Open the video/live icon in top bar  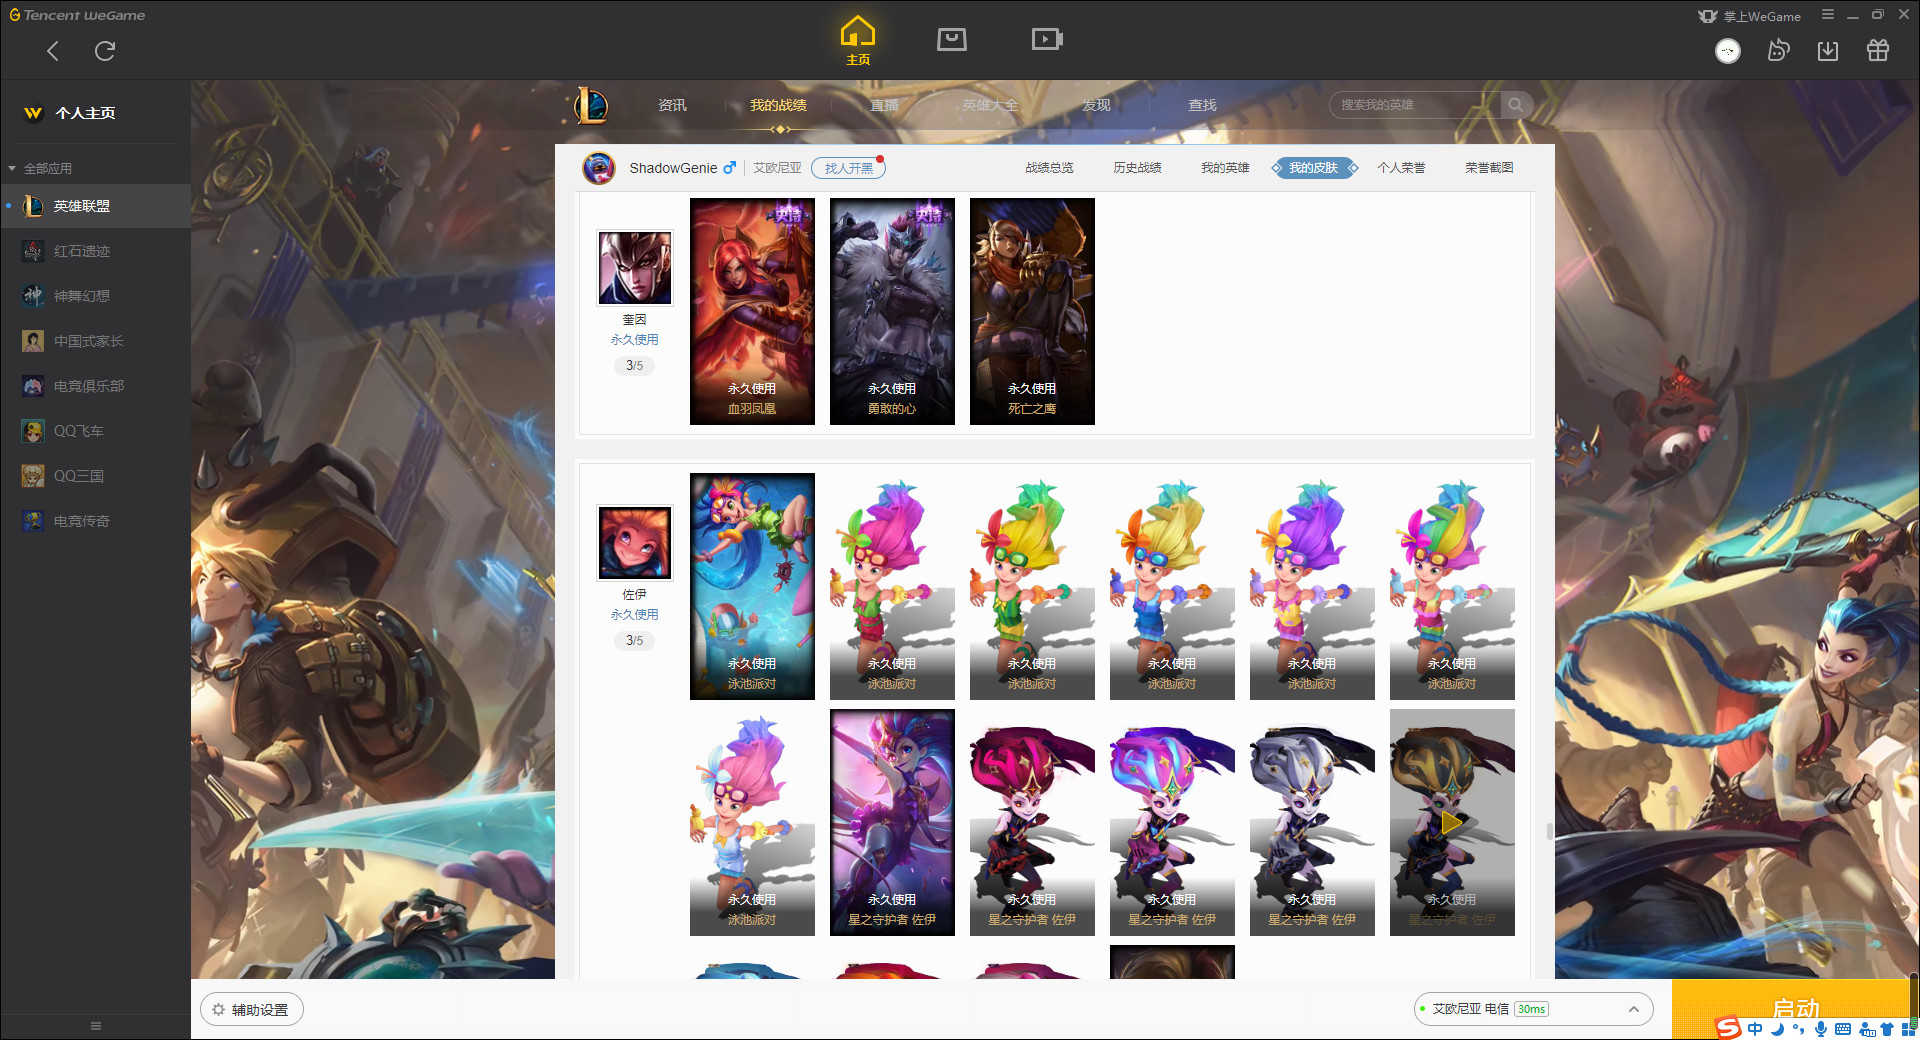(1046, 39)
